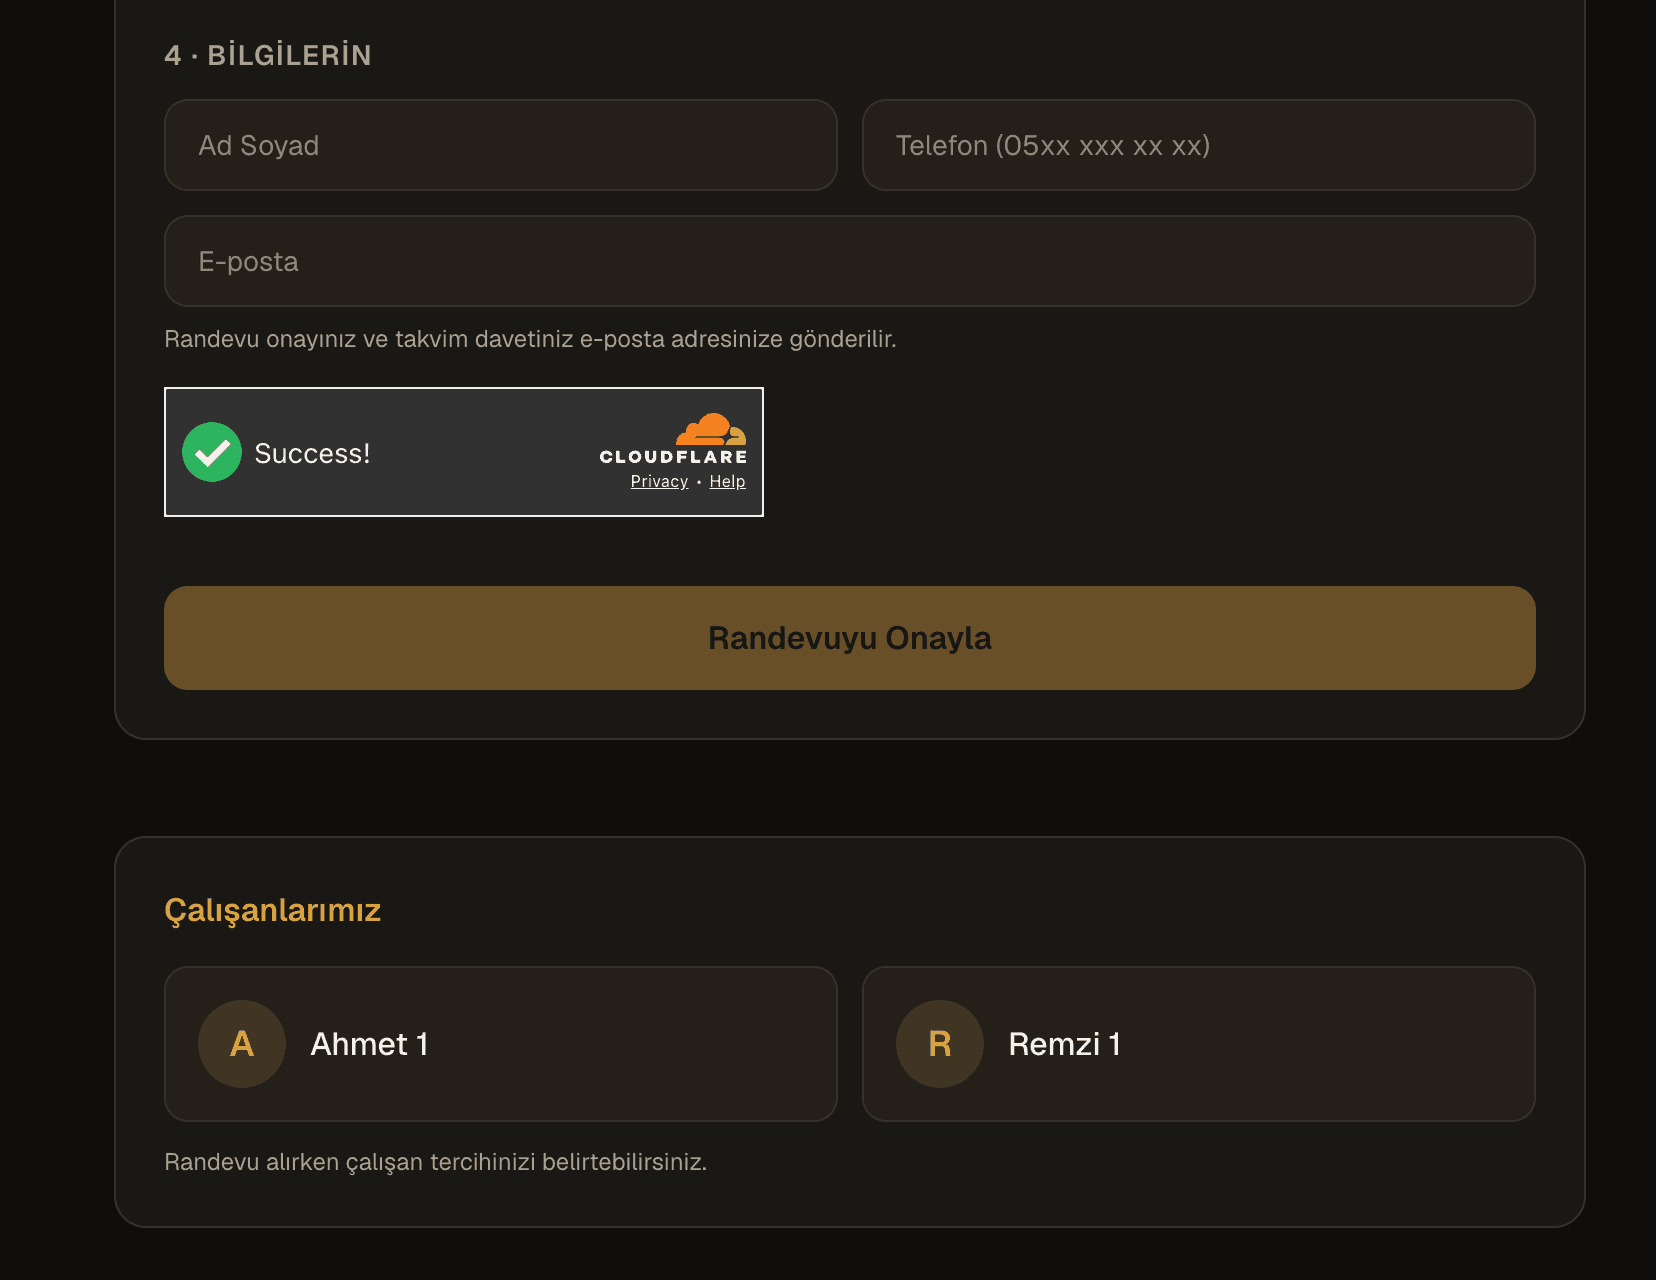Open the Cloudflare Help link
Image resolution: width=1656 pixels, height=1280 pixels.
pos(727,481)
